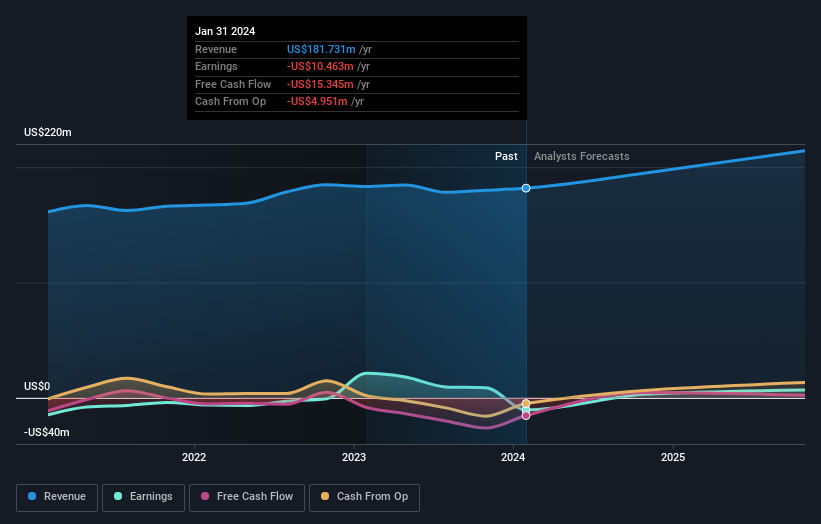821x524 pixels.
Task: Select the 2024 x-axis label
Action: click(513, 458)
